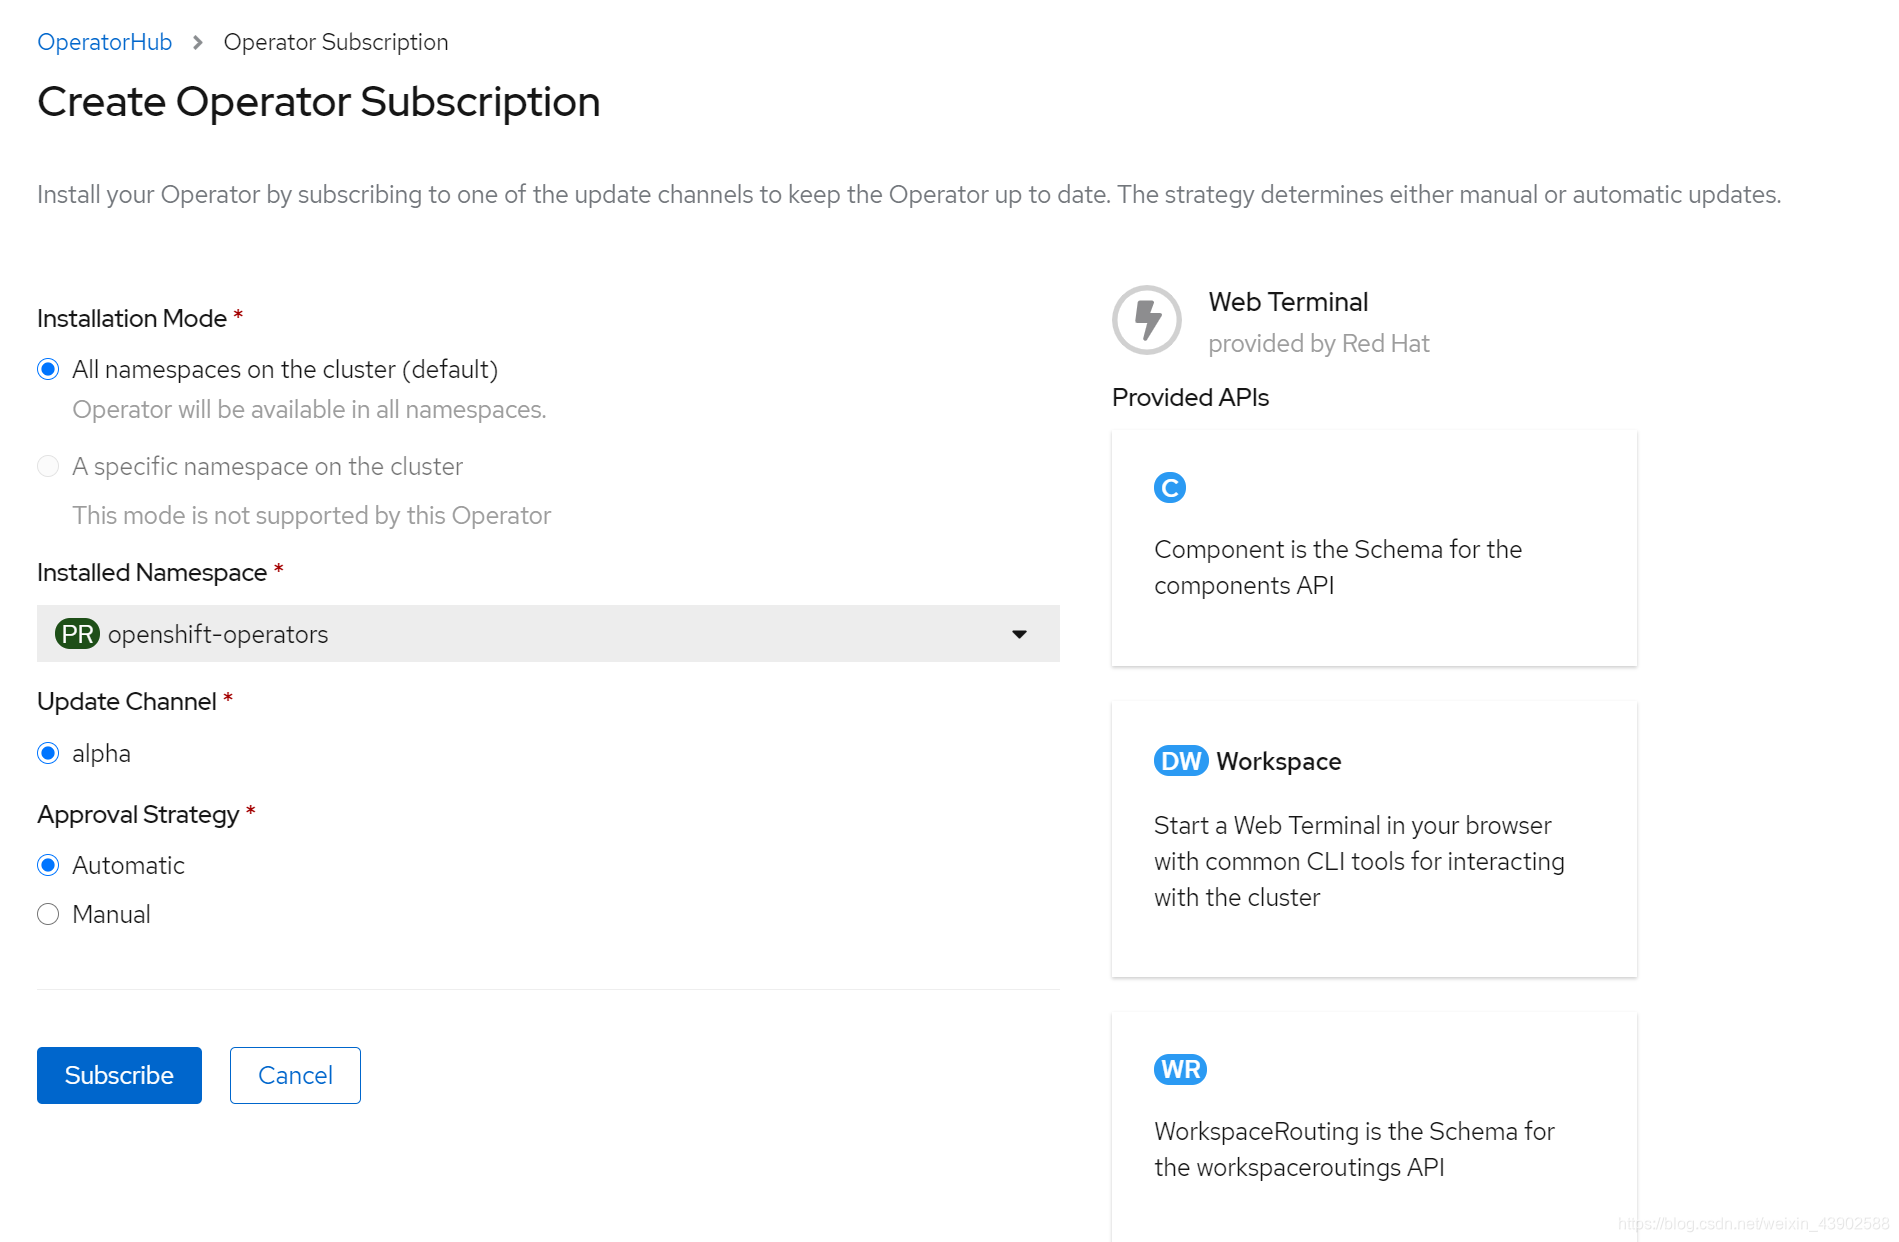Click the Approval Strategy label

click(x=138, y=814)
